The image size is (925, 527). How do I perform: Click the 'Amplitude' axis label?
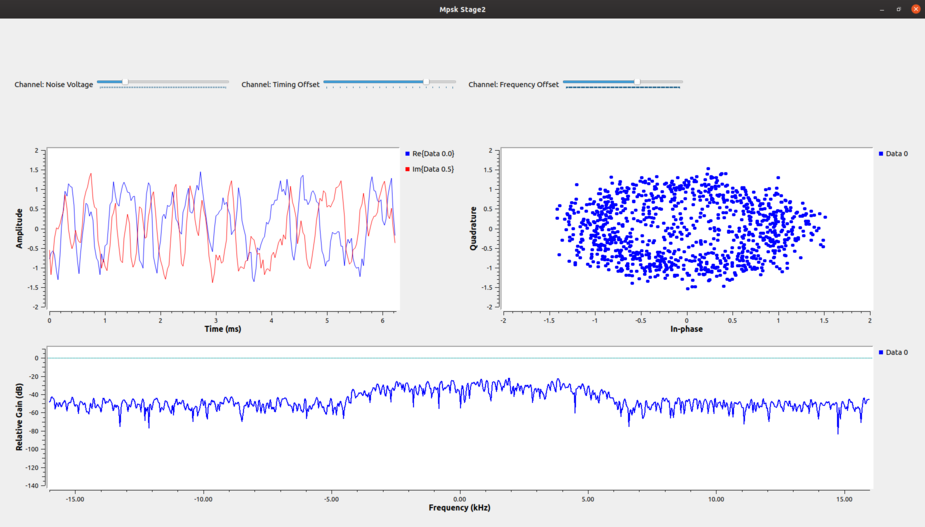click(19, 228)
